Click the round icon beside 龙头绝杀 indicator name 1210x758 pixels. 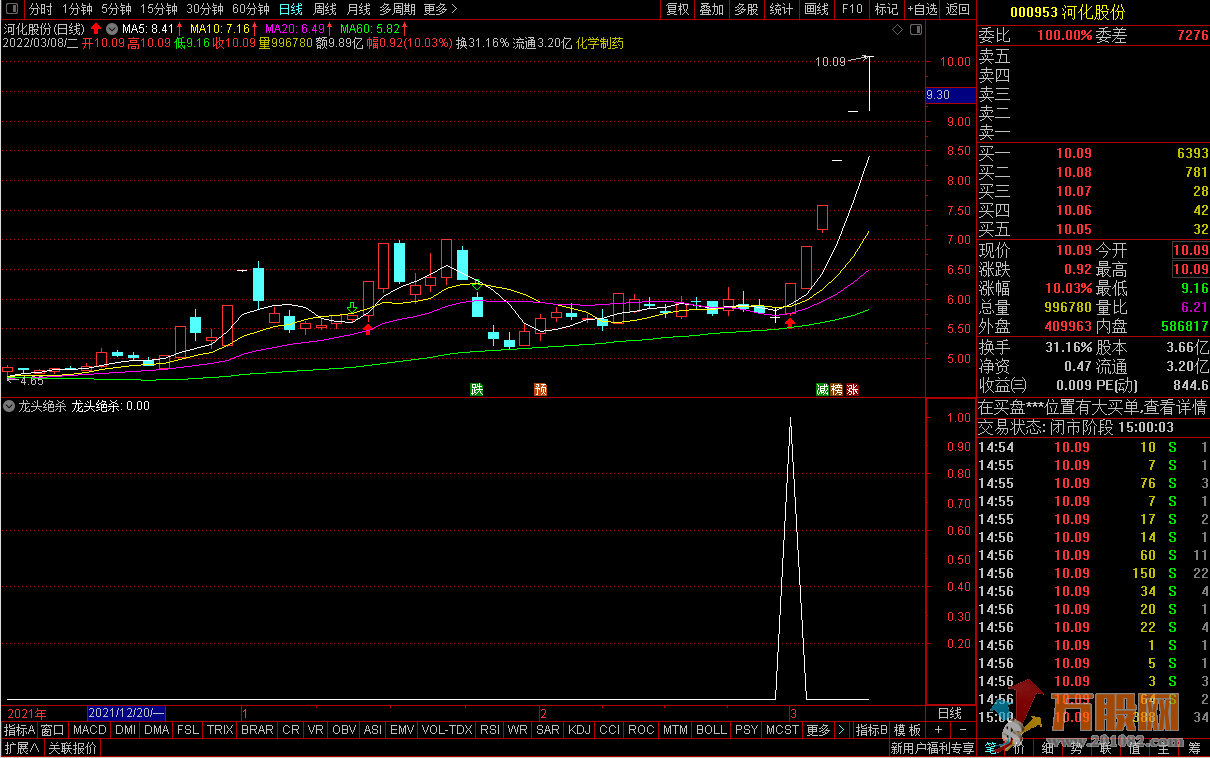10,406
